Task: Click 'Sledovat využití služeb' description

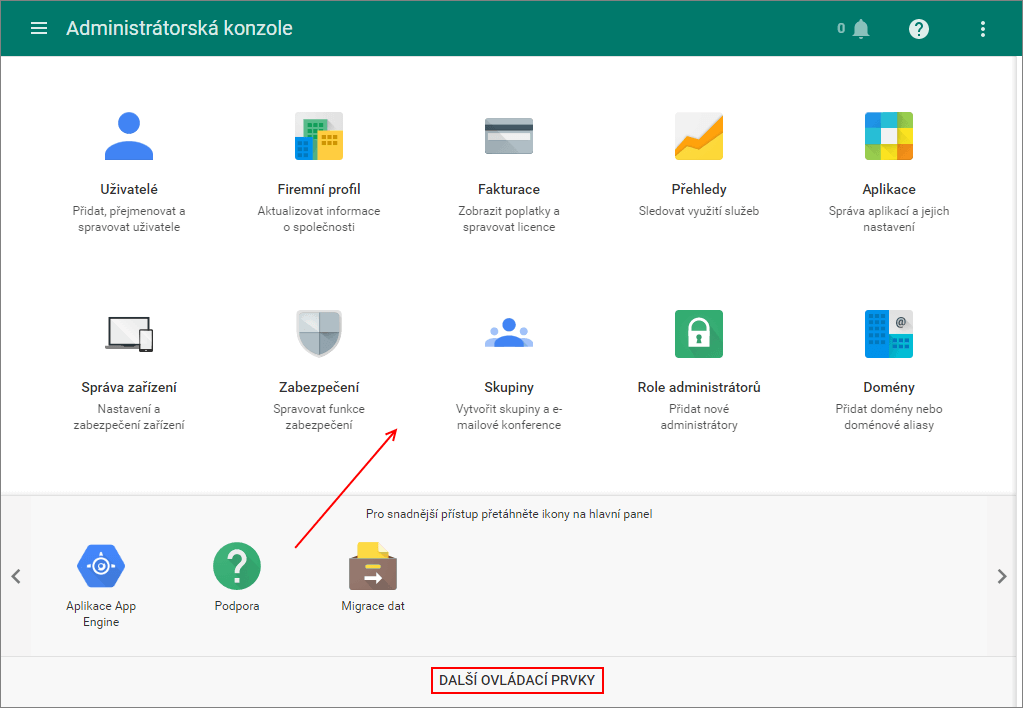Action: (699, 211)
